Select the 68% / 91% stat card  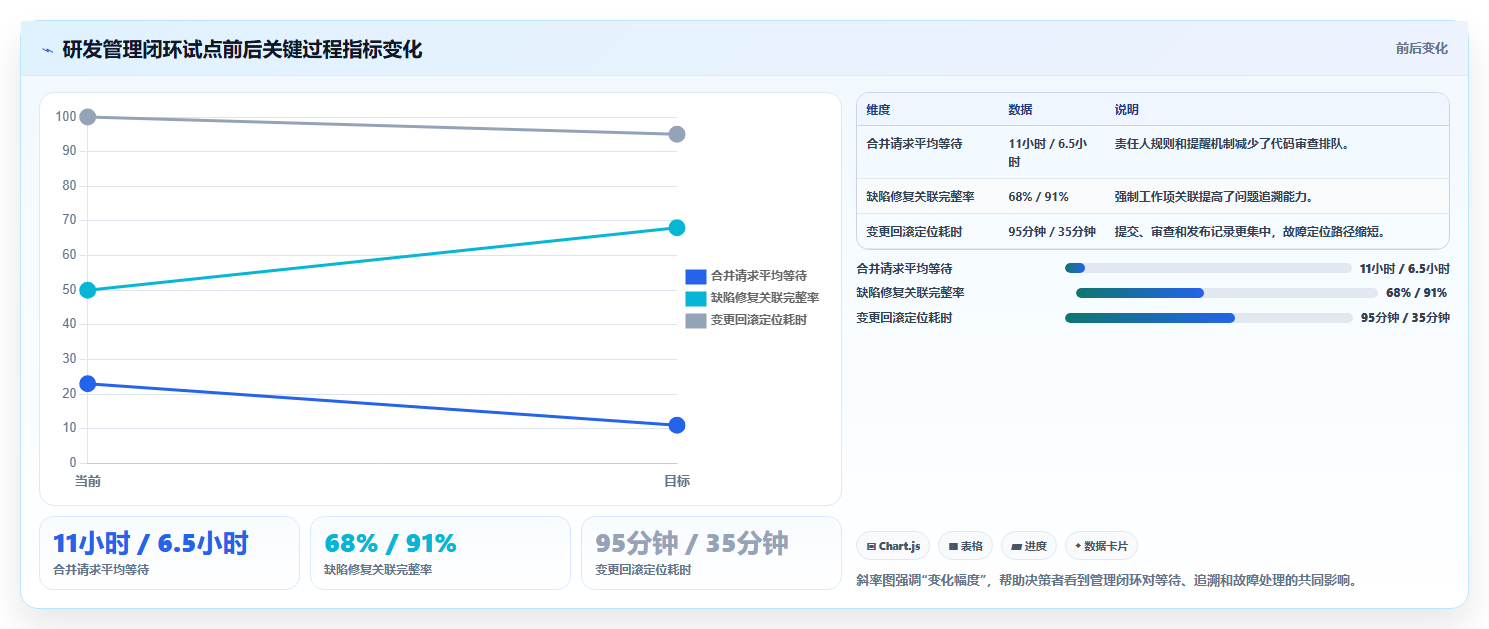click(440, 553)
